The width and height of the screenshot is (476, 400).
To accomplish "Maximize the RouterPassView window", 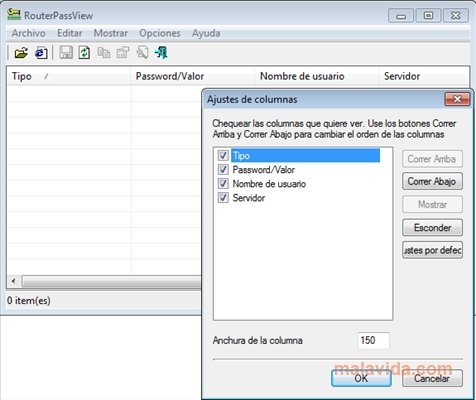I will click(428, 16).
